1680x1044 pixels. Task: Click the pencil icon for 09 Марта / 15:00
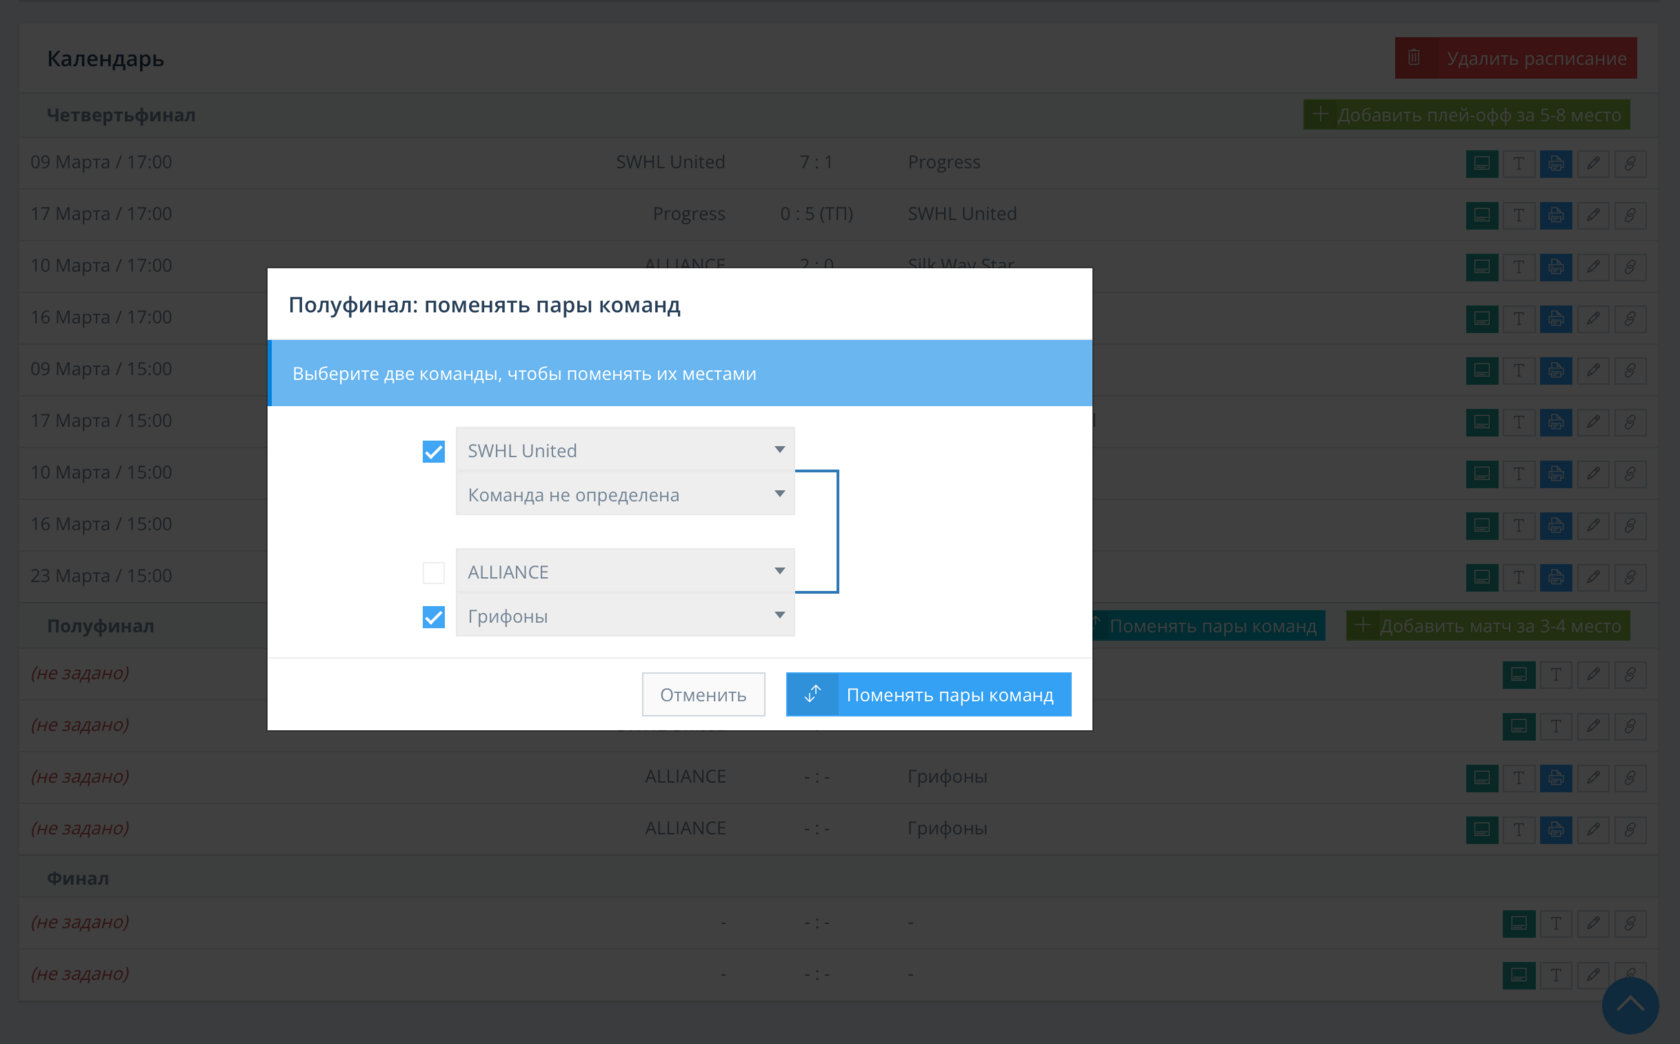[x=1593, y=370]
